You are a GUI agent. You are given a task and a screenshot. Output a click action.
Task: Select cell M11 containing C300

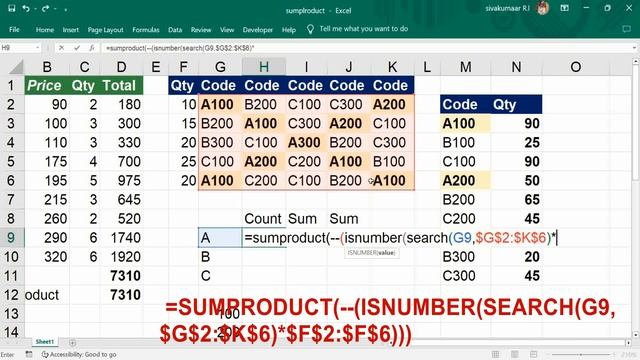point(465,276)
